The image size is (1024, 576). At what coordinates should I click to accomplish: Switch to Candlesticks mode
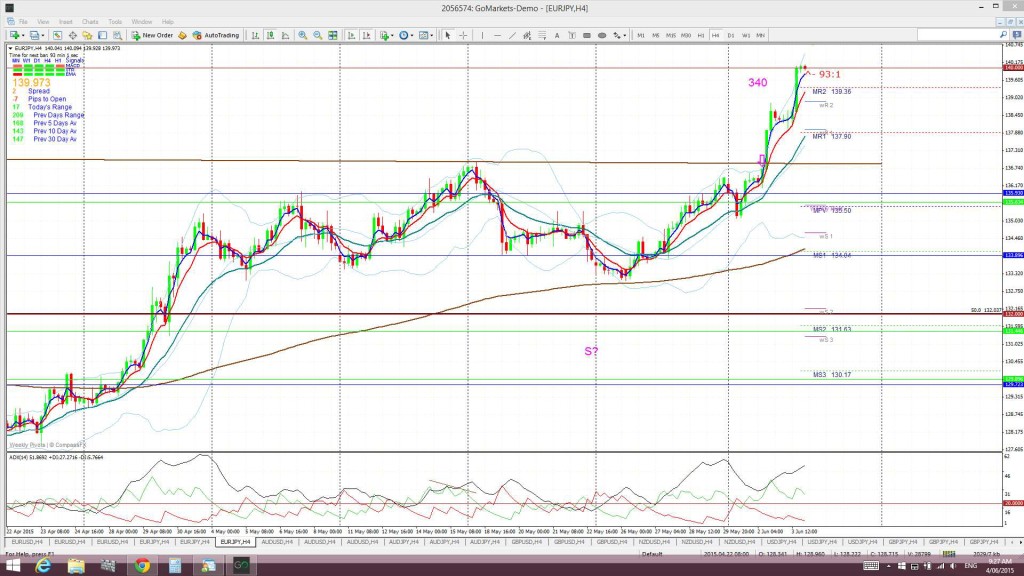click(x=270, y=35)
